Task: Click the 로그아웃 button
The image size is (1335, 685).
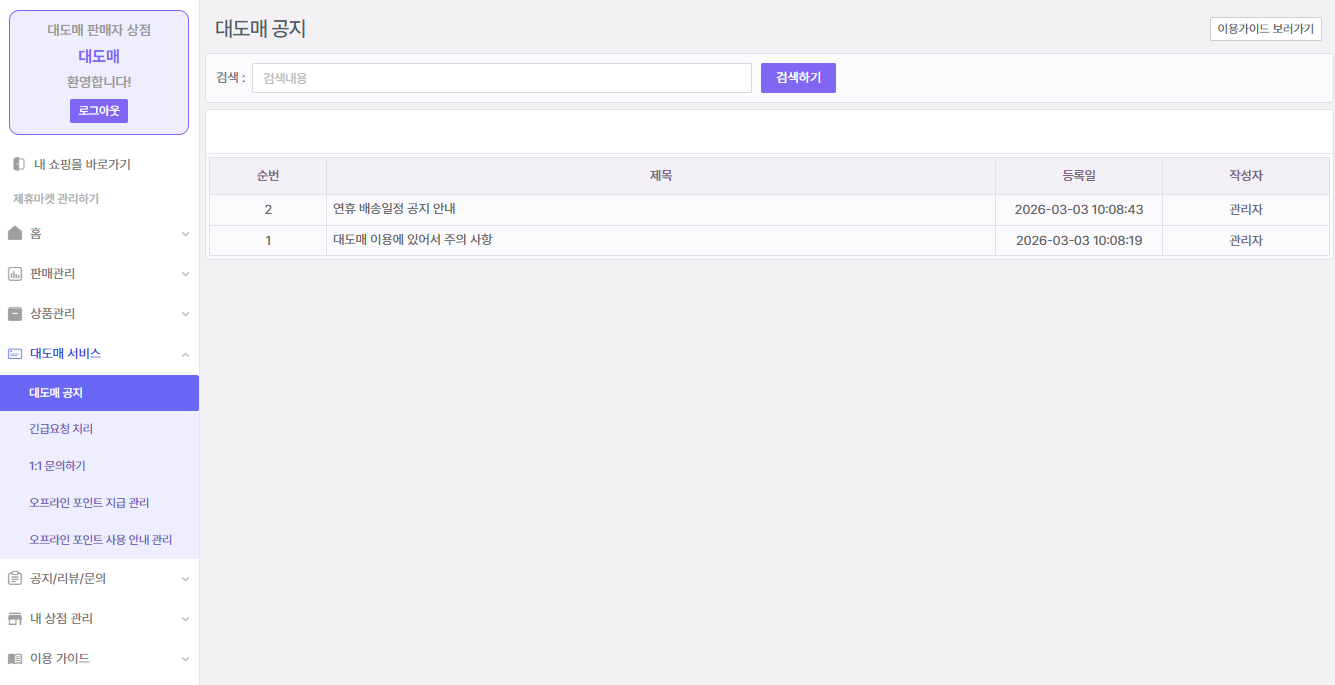Action: [x=99, y=111]
